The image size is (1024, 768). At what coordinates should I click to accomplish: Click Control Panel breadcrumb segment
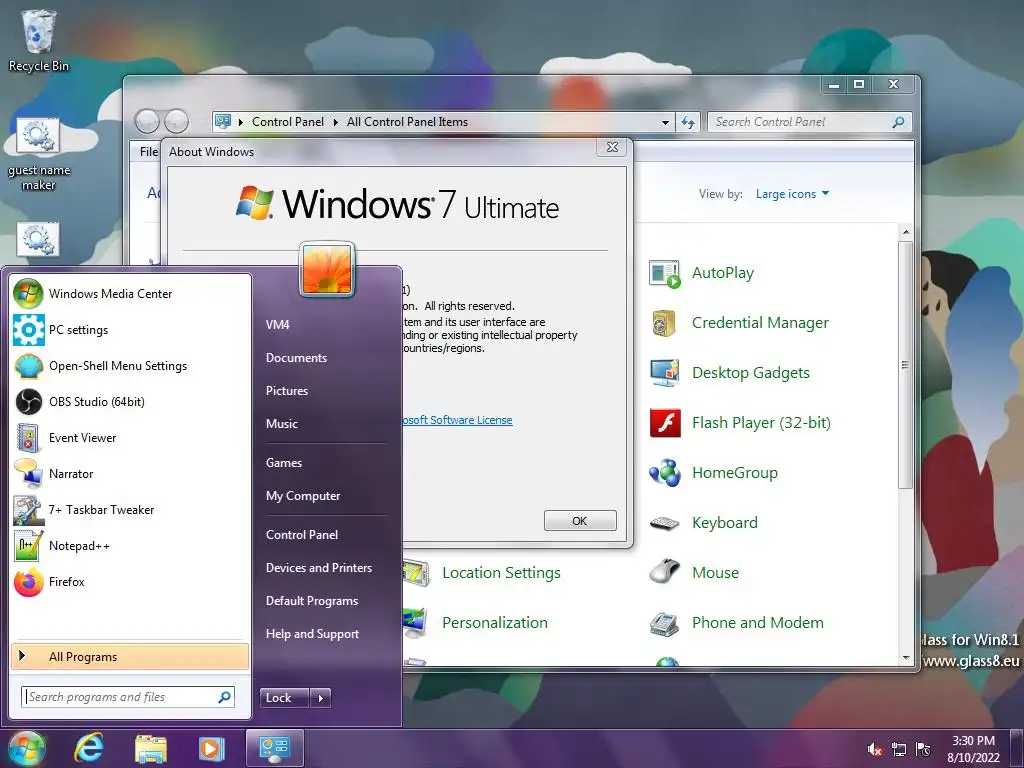288,122
